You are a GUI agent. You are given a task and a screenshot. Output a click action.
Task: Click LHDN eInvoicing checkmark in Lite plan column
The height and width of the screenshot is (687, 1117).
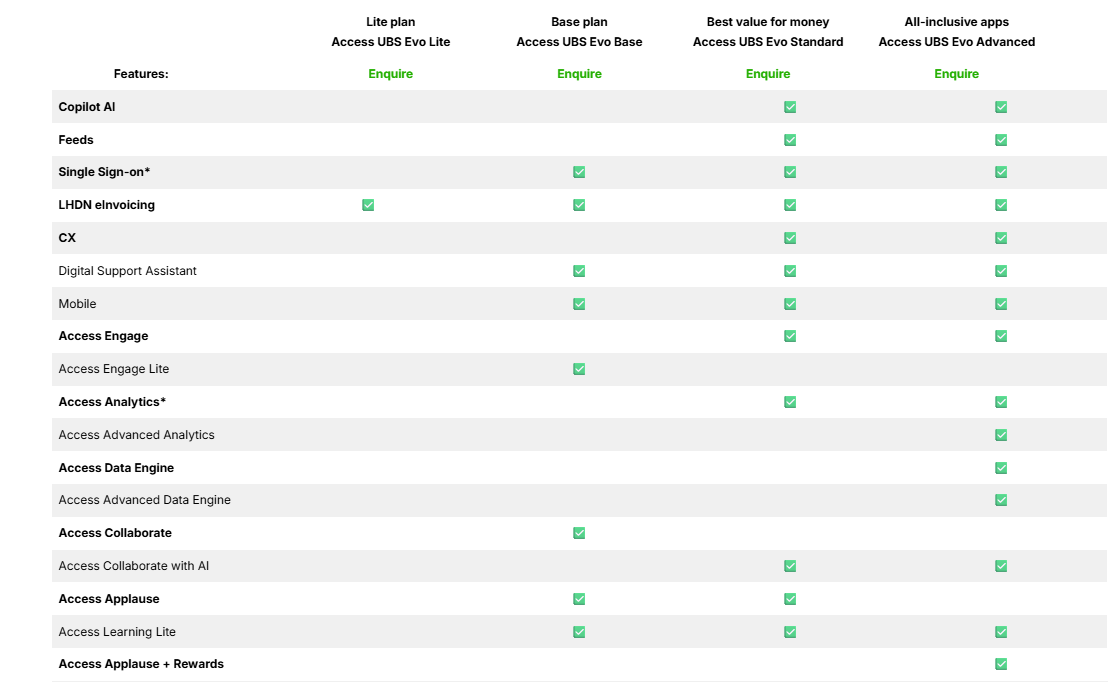tap(368, 205)
